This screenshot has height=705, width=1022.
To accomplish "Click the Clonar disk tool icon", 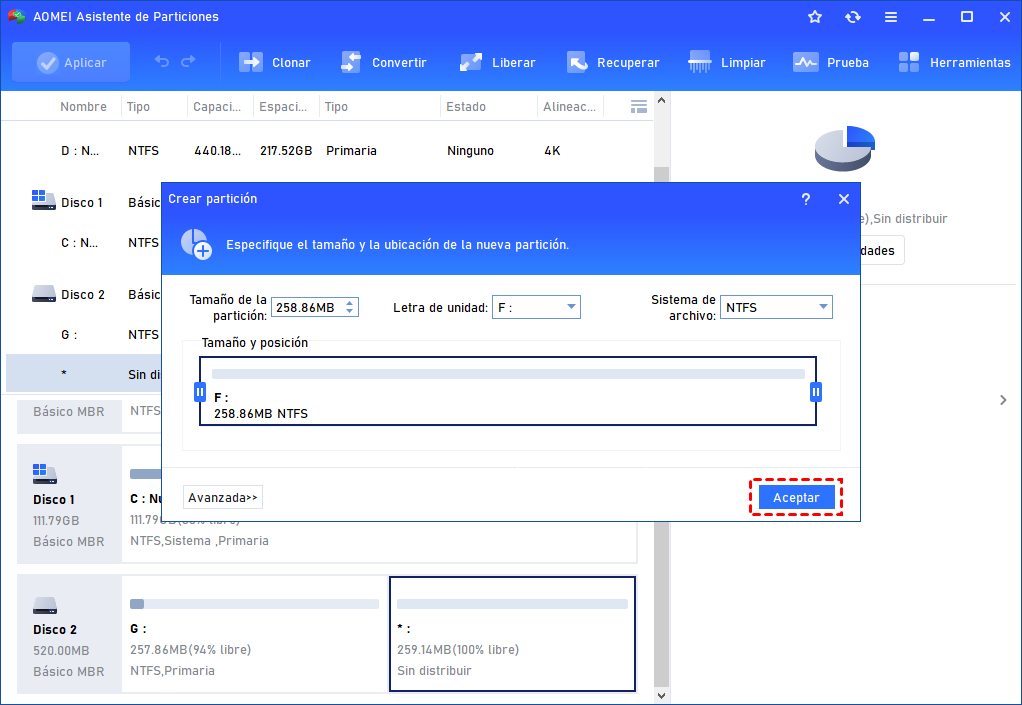I will 250,62.
